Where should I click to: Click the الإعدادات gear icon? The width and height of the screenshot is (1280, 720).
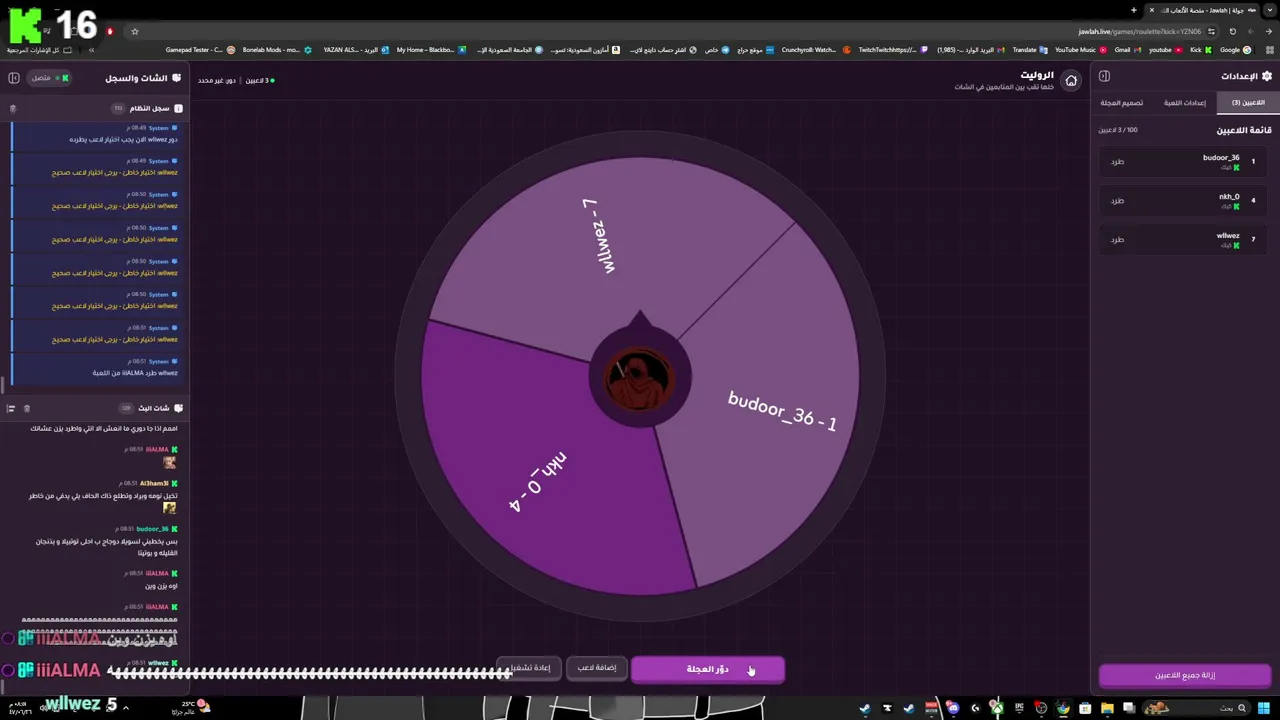pyautogui.click(x=1267, y=76)
